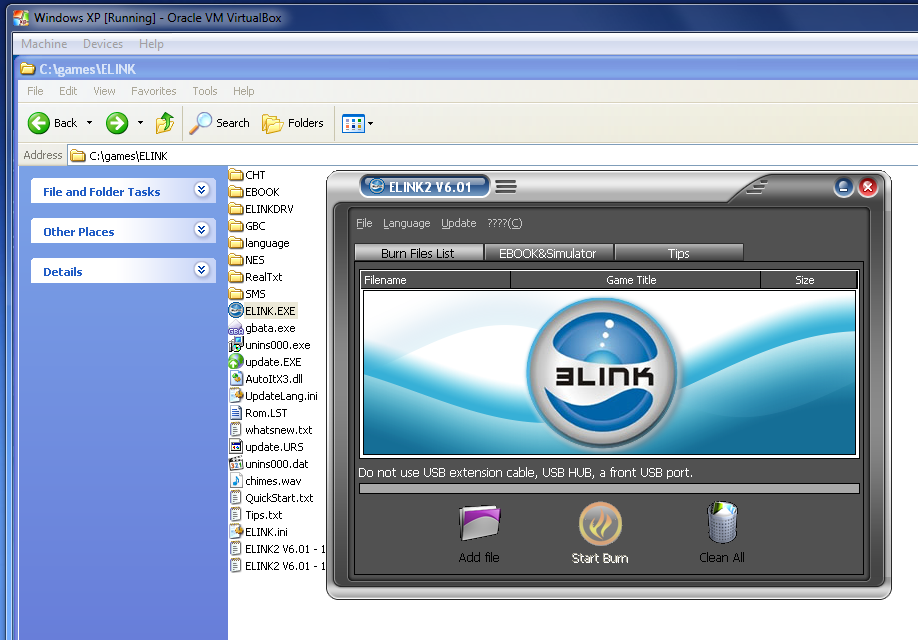The image size is (918, 640).
Task: Click the green Back arrow in Explorer
Action: tap(39, 123)
